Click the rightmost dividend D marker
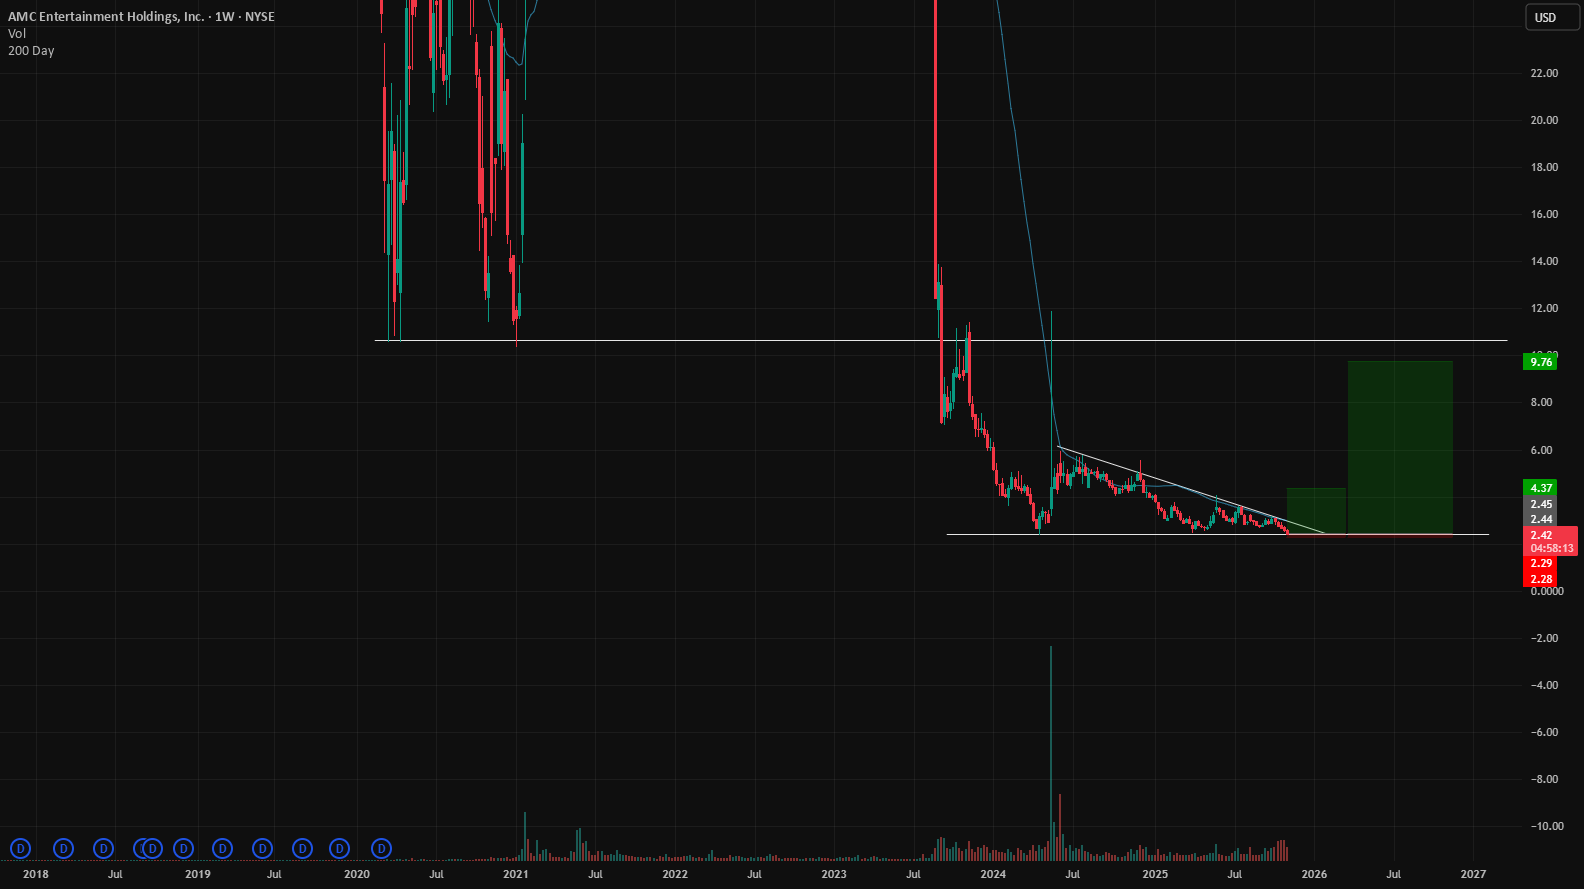The width and height of the screenshot is (1584, 889). click(x=381, y=849)
